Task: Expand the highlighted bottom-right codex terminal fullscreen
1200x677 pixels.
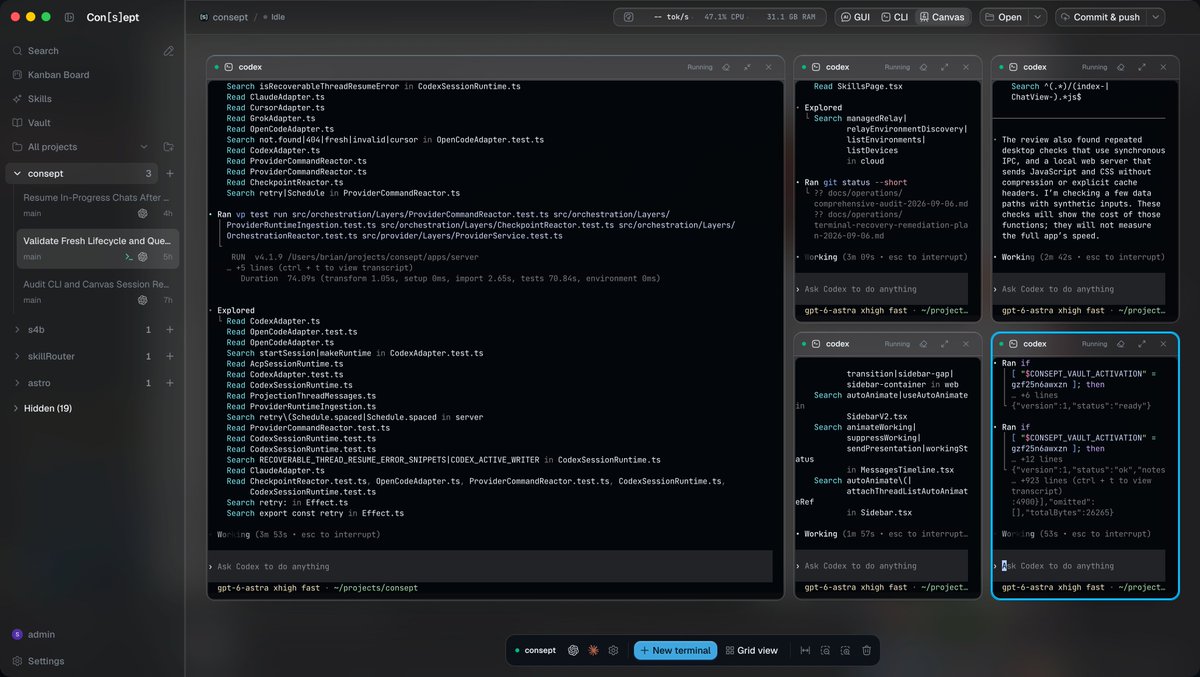Action: (1141, 344)
